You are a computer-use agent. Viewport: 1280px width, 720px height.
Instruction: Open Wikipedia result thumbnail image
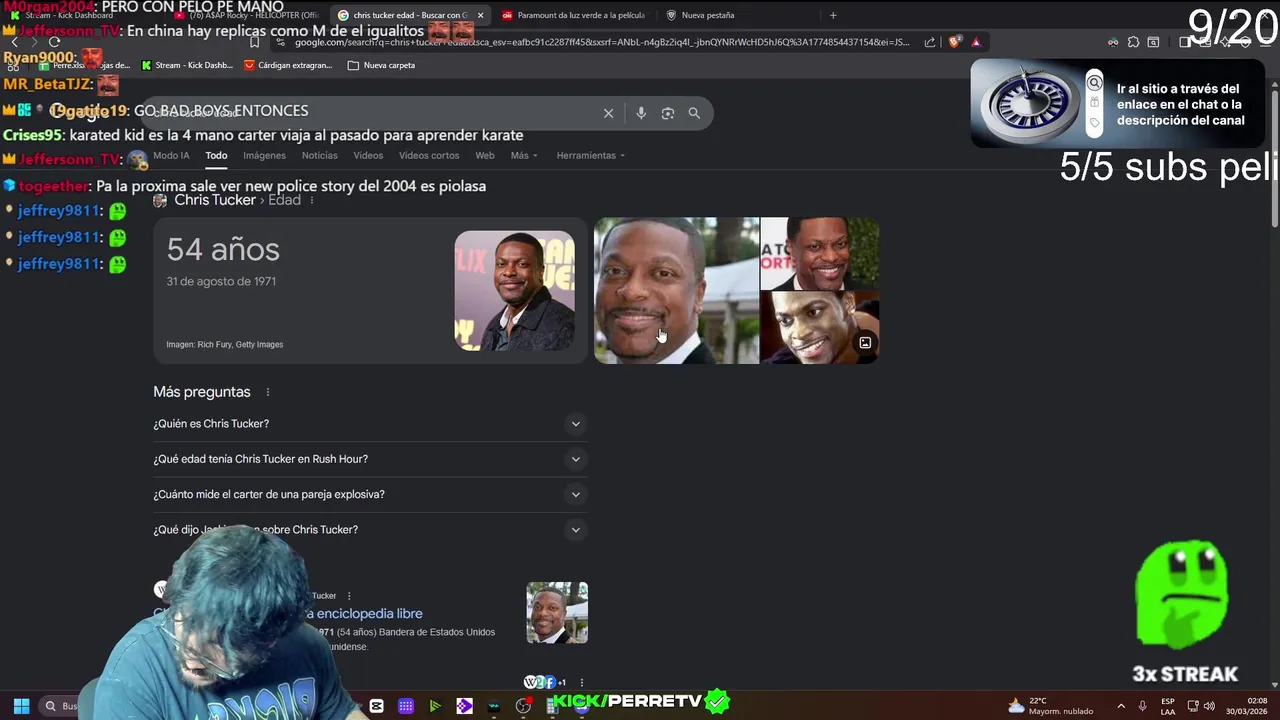557,613
